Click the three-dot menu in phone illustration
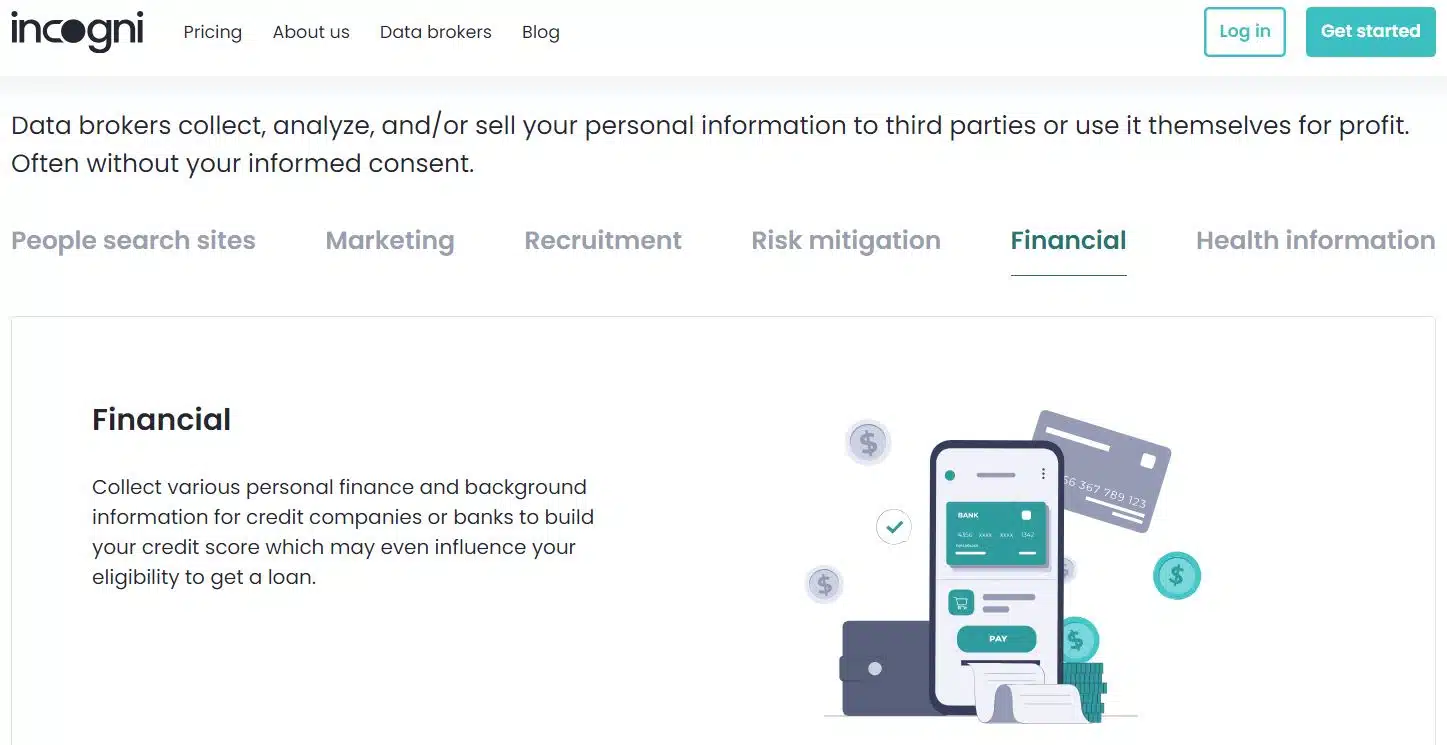This screenshot has height=745, width=1447. coord(1043,474)
